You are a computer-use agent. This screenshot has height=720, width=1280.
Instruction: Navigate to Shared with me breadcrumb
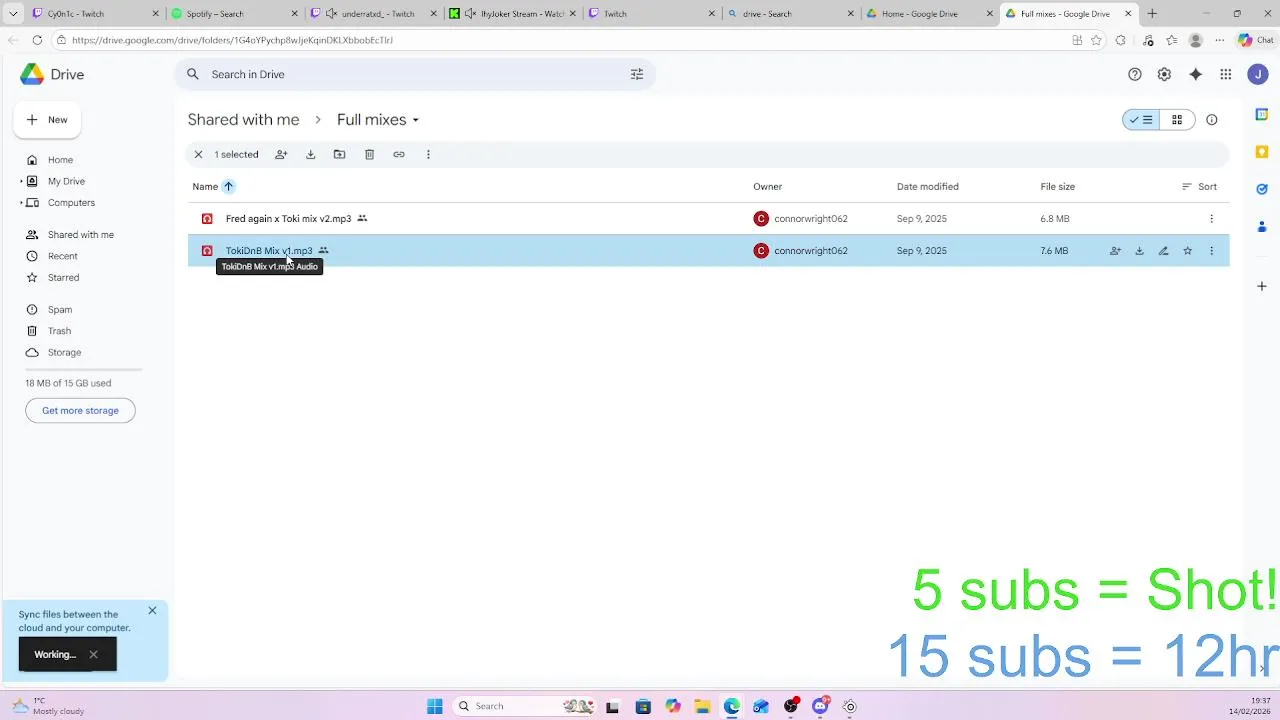point(243,120)
